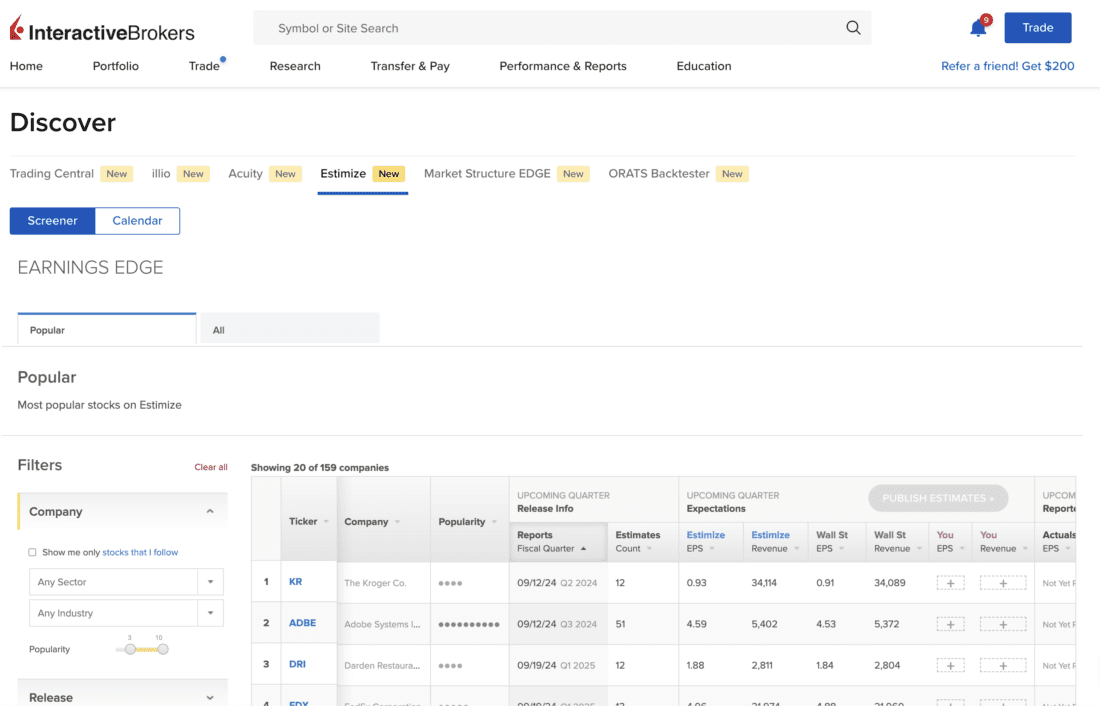Click 'Clear all' filters link
The height and width of the screenshot is (706, 1100).
[210, 467]
